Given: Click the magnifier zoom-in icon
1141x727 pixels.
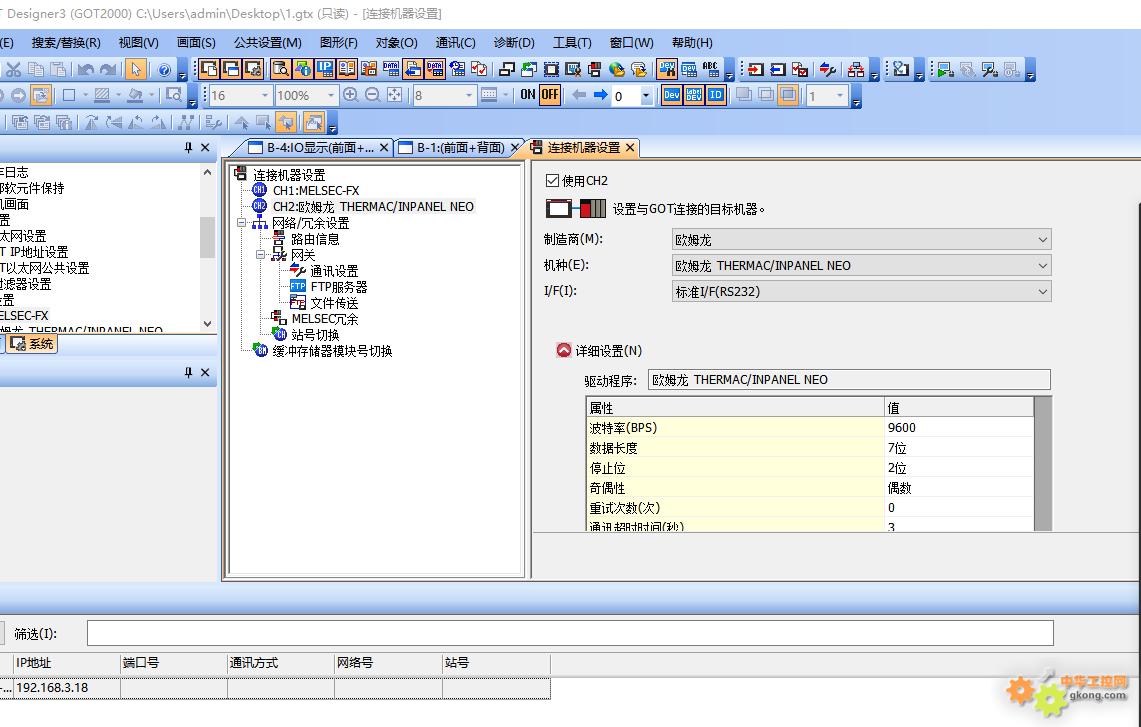Looking at the screenshot, I should pos(351,95).
